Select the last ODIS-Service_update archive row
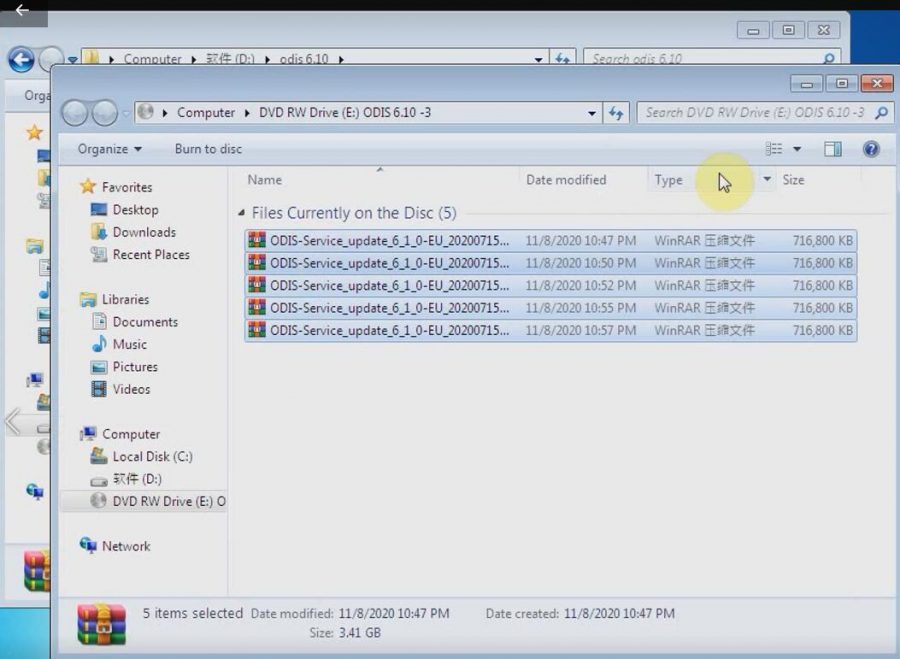Screen dimensions: 900x659 [x=390, y=330]
